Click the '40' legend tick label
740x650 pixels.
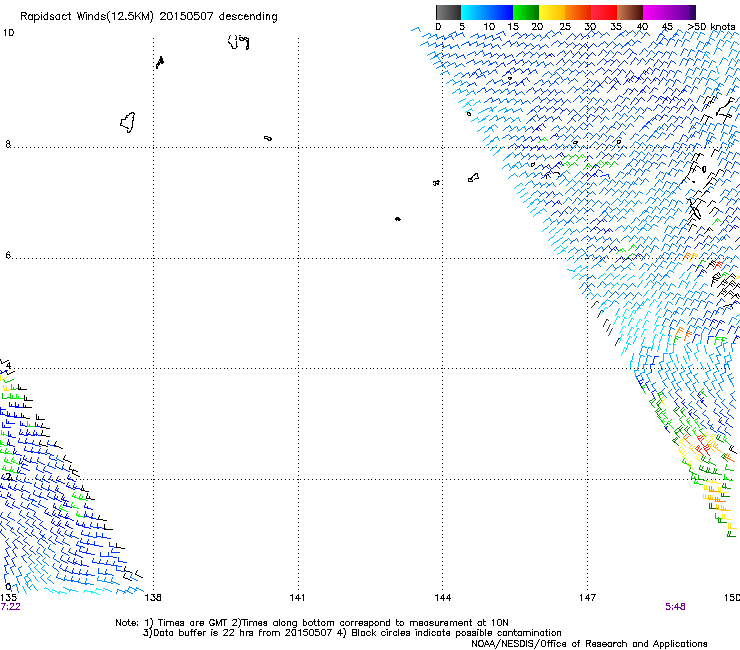[642, 27]
